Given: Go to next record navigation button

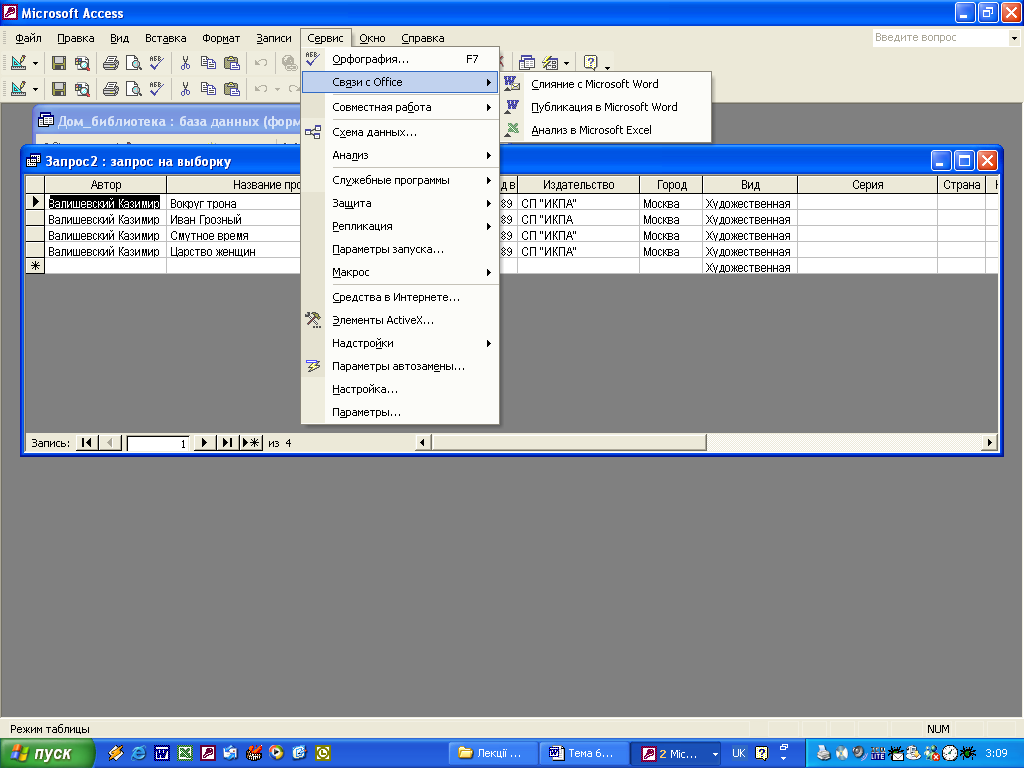Looking at the screenshot, I should click(204, 443).
